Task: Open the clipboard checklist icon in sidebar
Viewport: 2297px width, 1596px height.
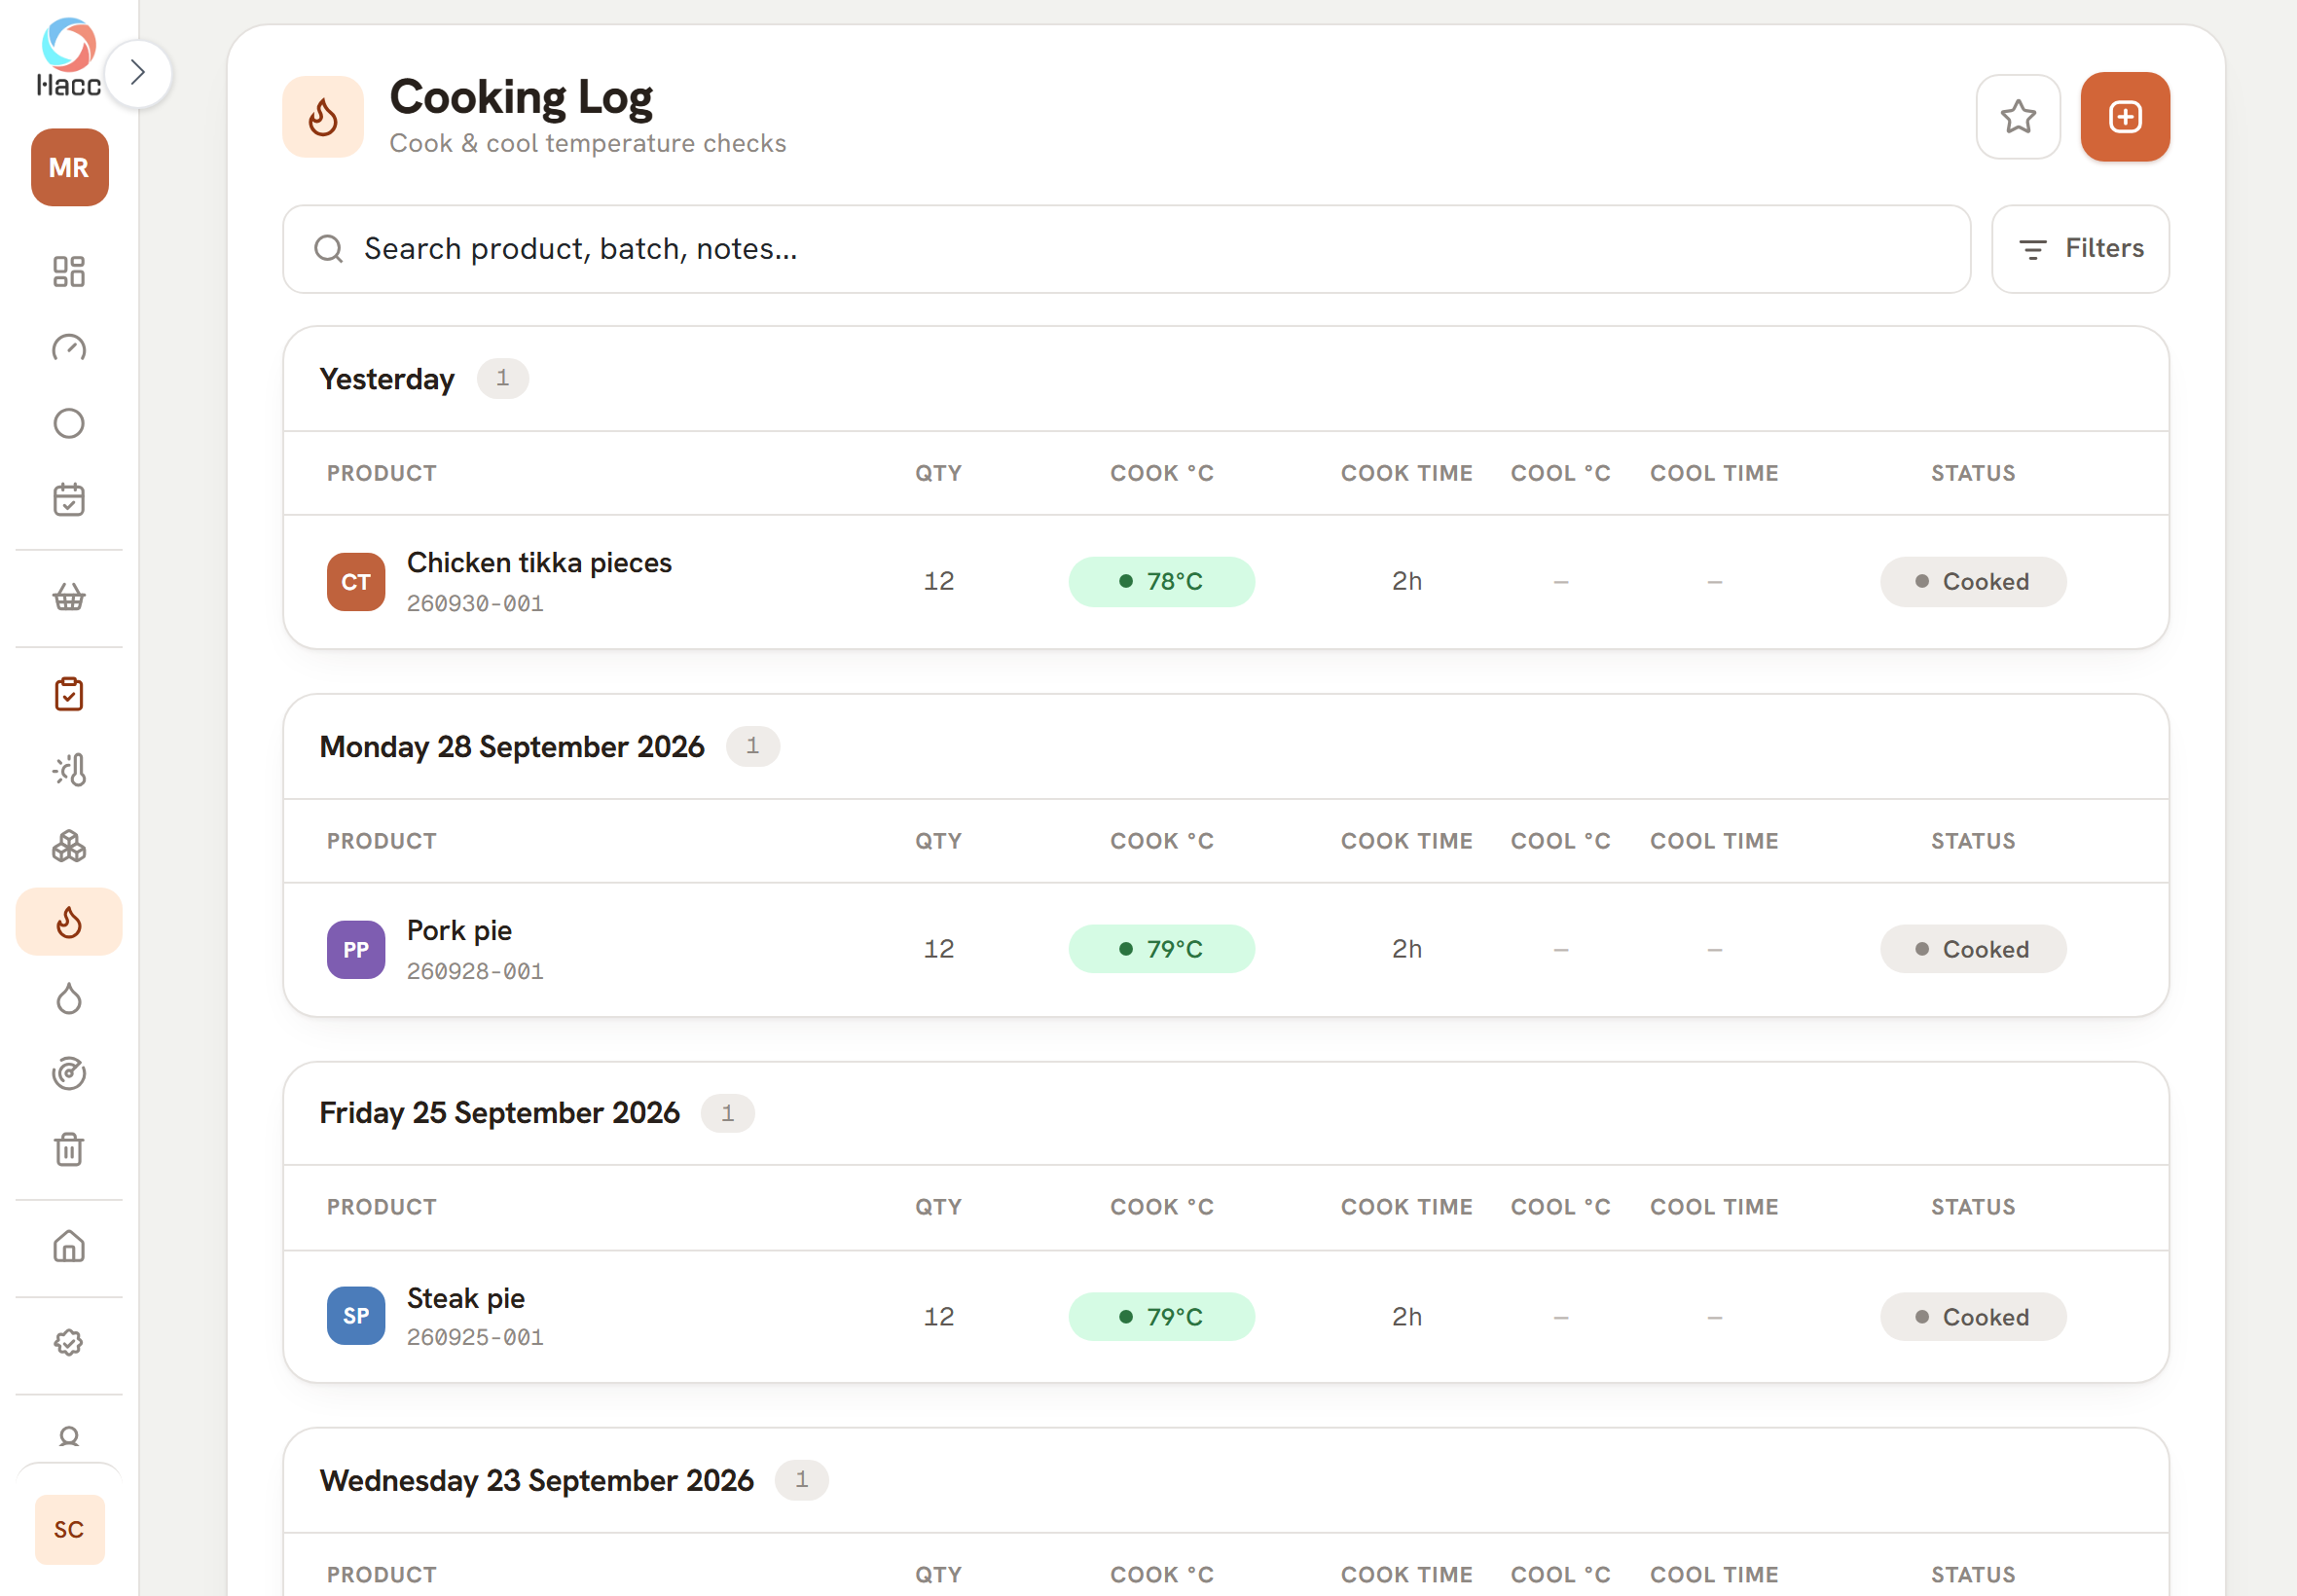Action: pos(69,694)
